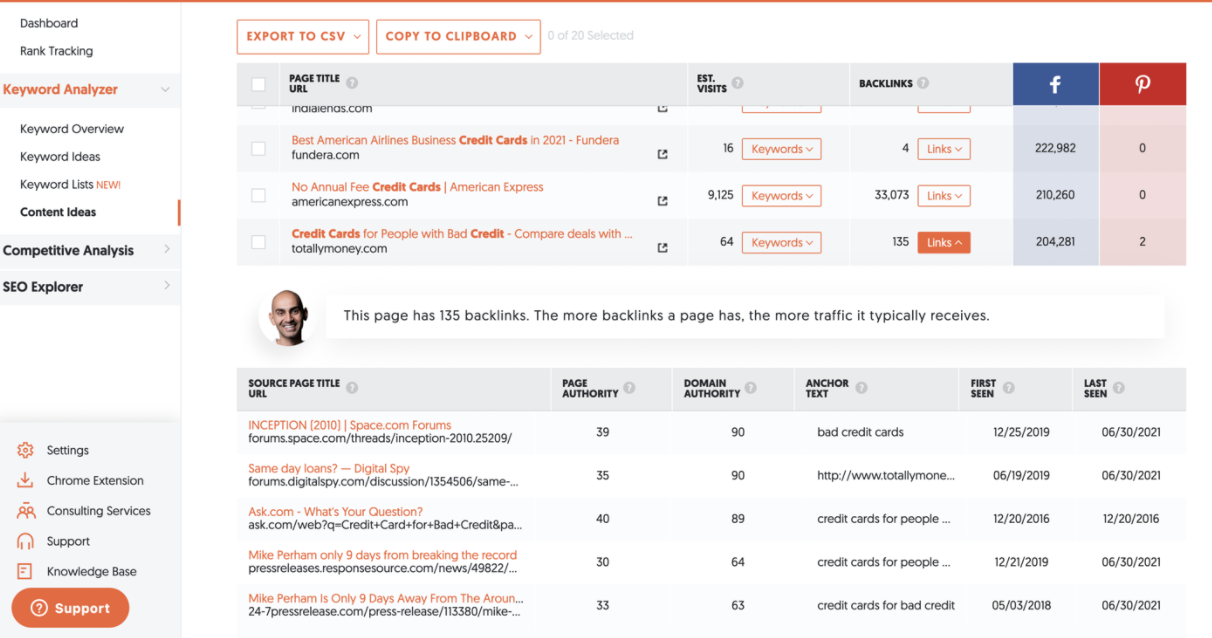Image resolution: width=1212 pixels, height=638 pixels.
Task: Open Rank Tracking in sidebar
Action: tap(56, 51)
